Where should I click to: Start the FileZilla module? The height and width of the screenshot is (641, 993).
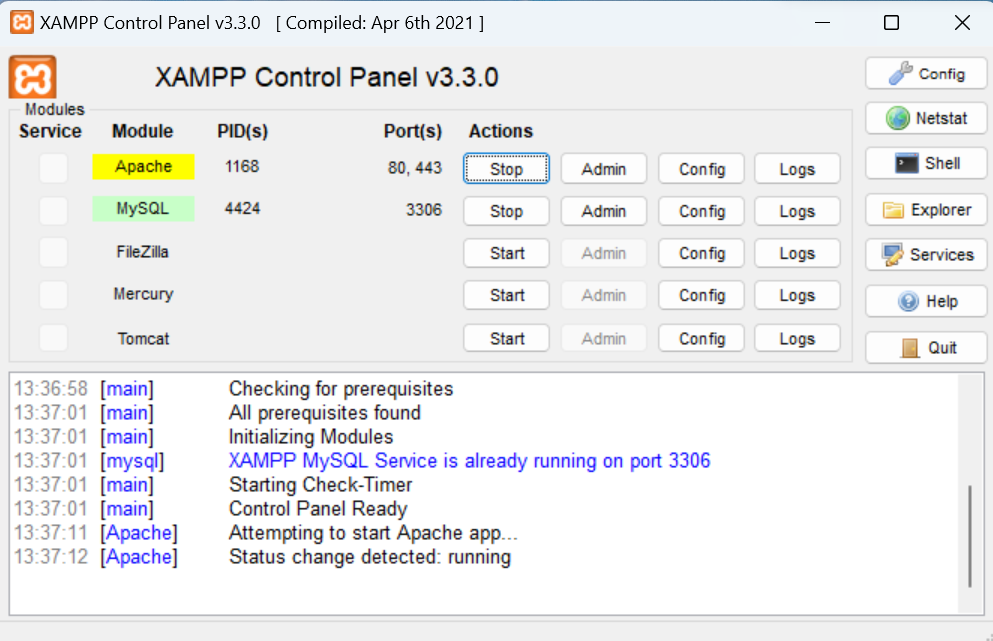point(506,253)
